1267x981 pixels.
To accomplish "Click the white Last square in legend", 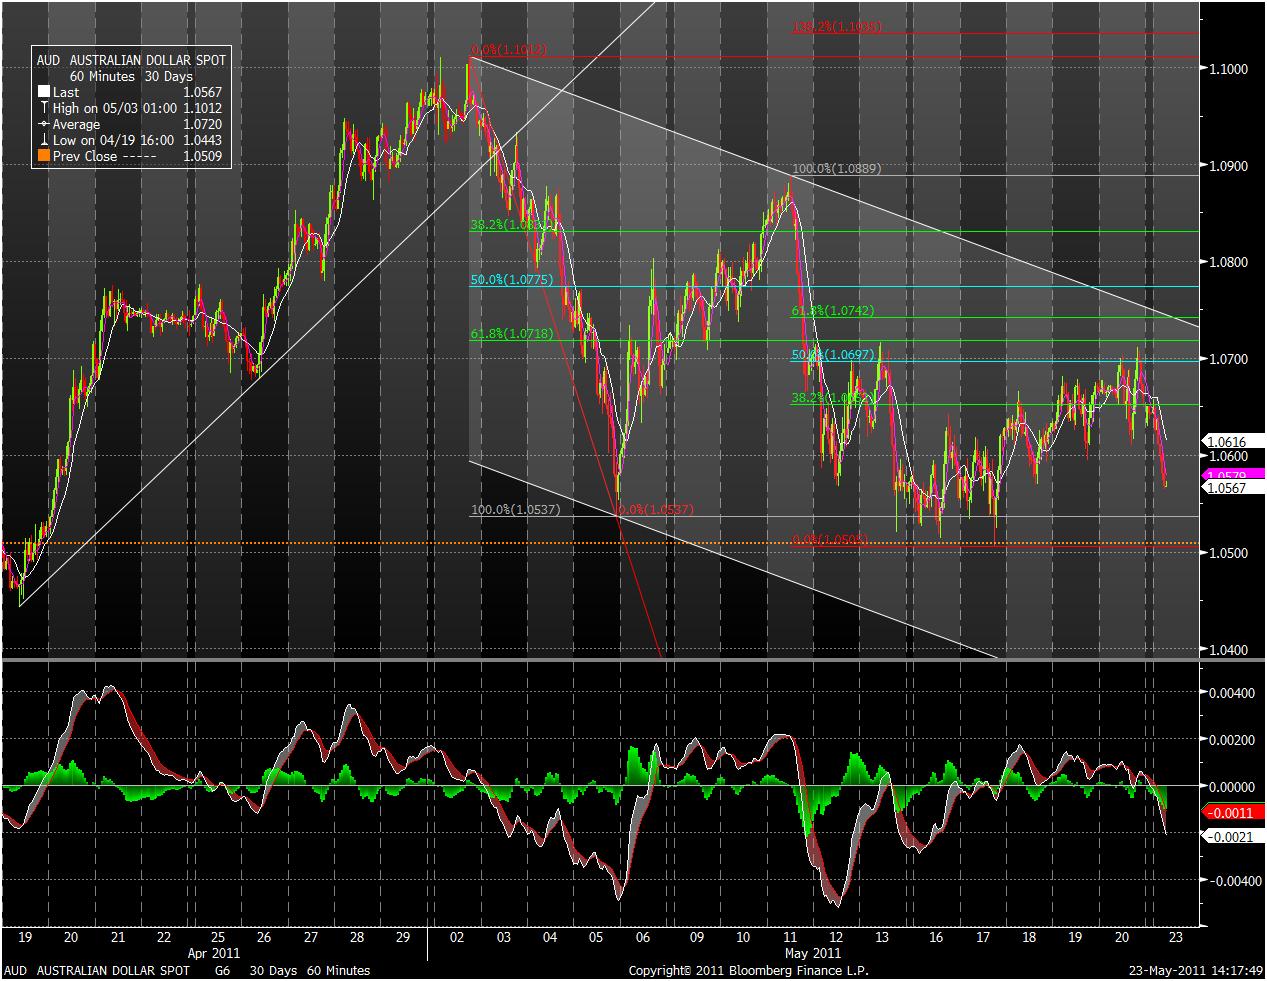I will (43, 93).
